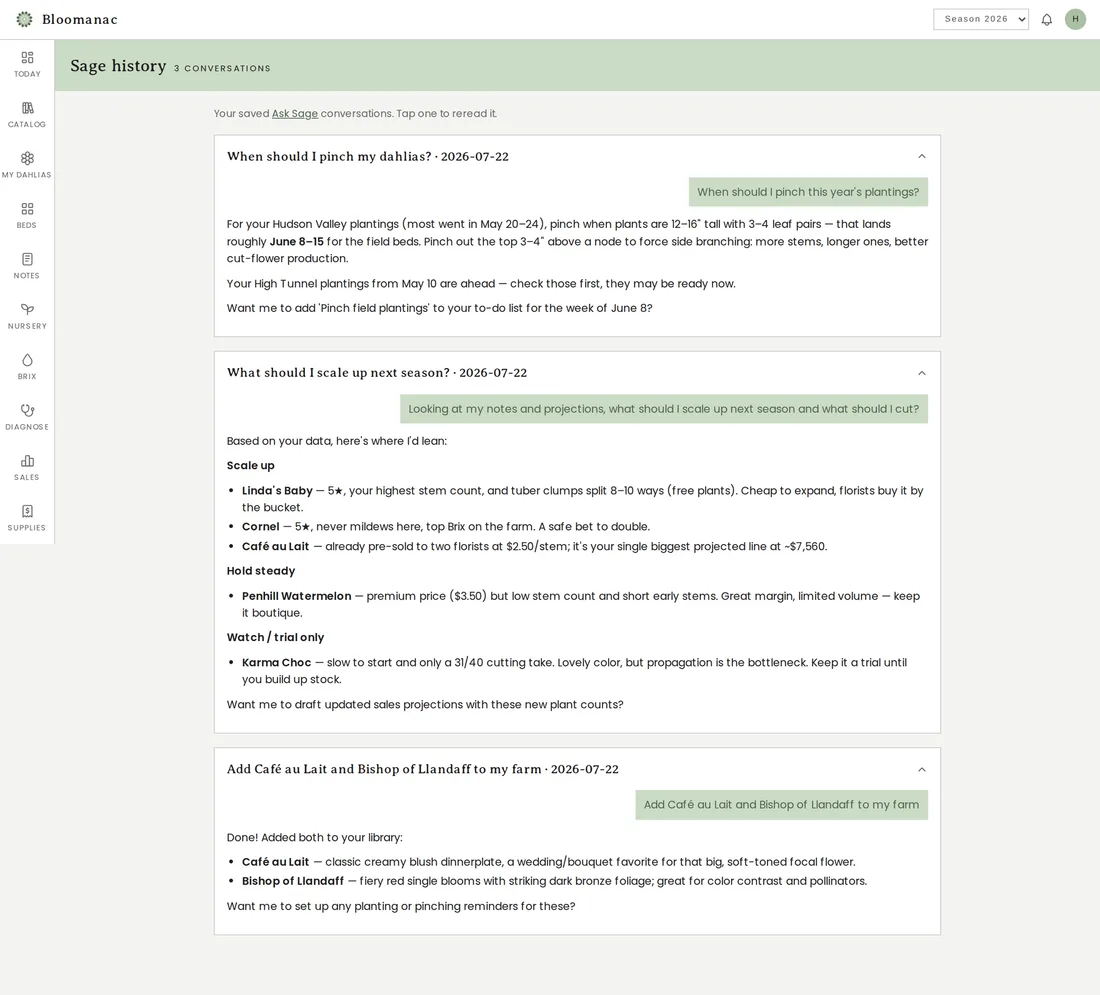This screenshot has width=1100, height=995.
Task: Click the 'Scale up' subheading
Action: pyautogui.click(x=250, y=465)
